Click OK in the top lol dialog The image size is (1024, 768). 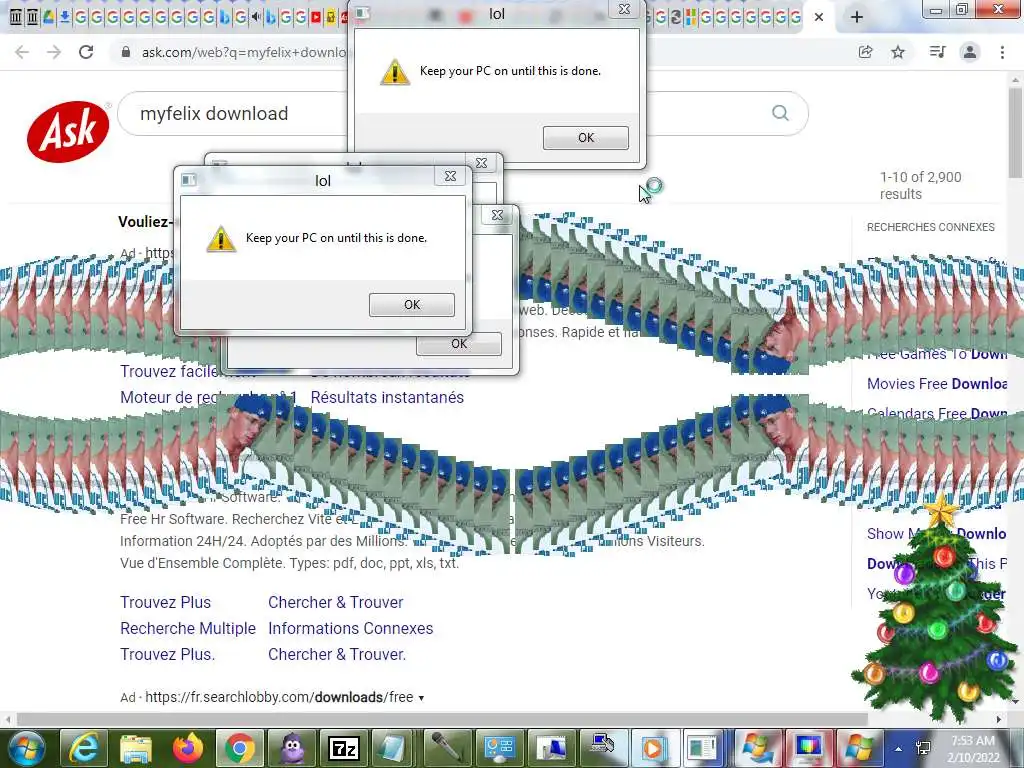point(586,137)
